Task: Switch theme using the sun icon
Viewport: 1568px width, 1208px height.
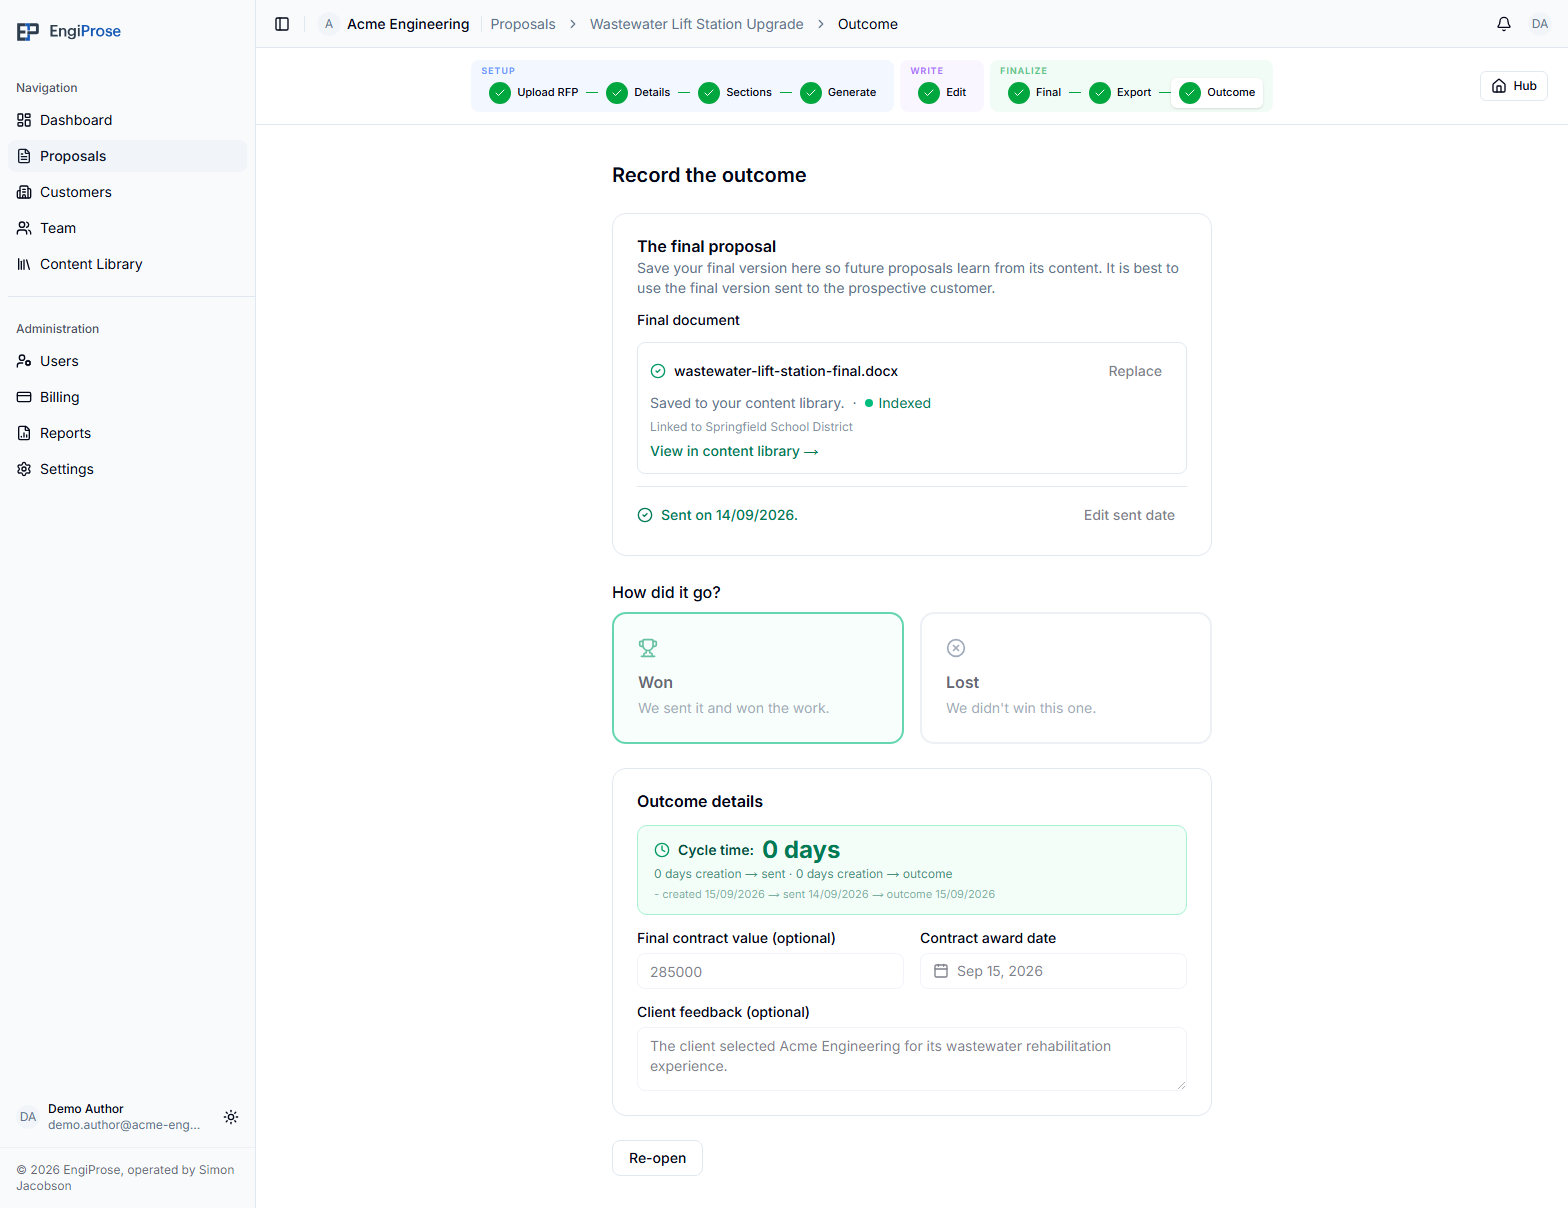Action: (231, 1117)
